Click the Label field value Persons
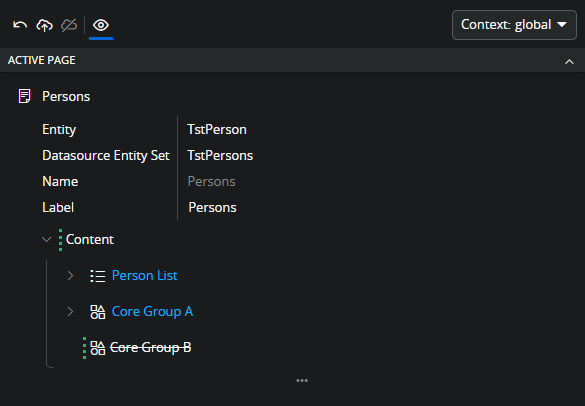585x406 pixels. point(212,207)
